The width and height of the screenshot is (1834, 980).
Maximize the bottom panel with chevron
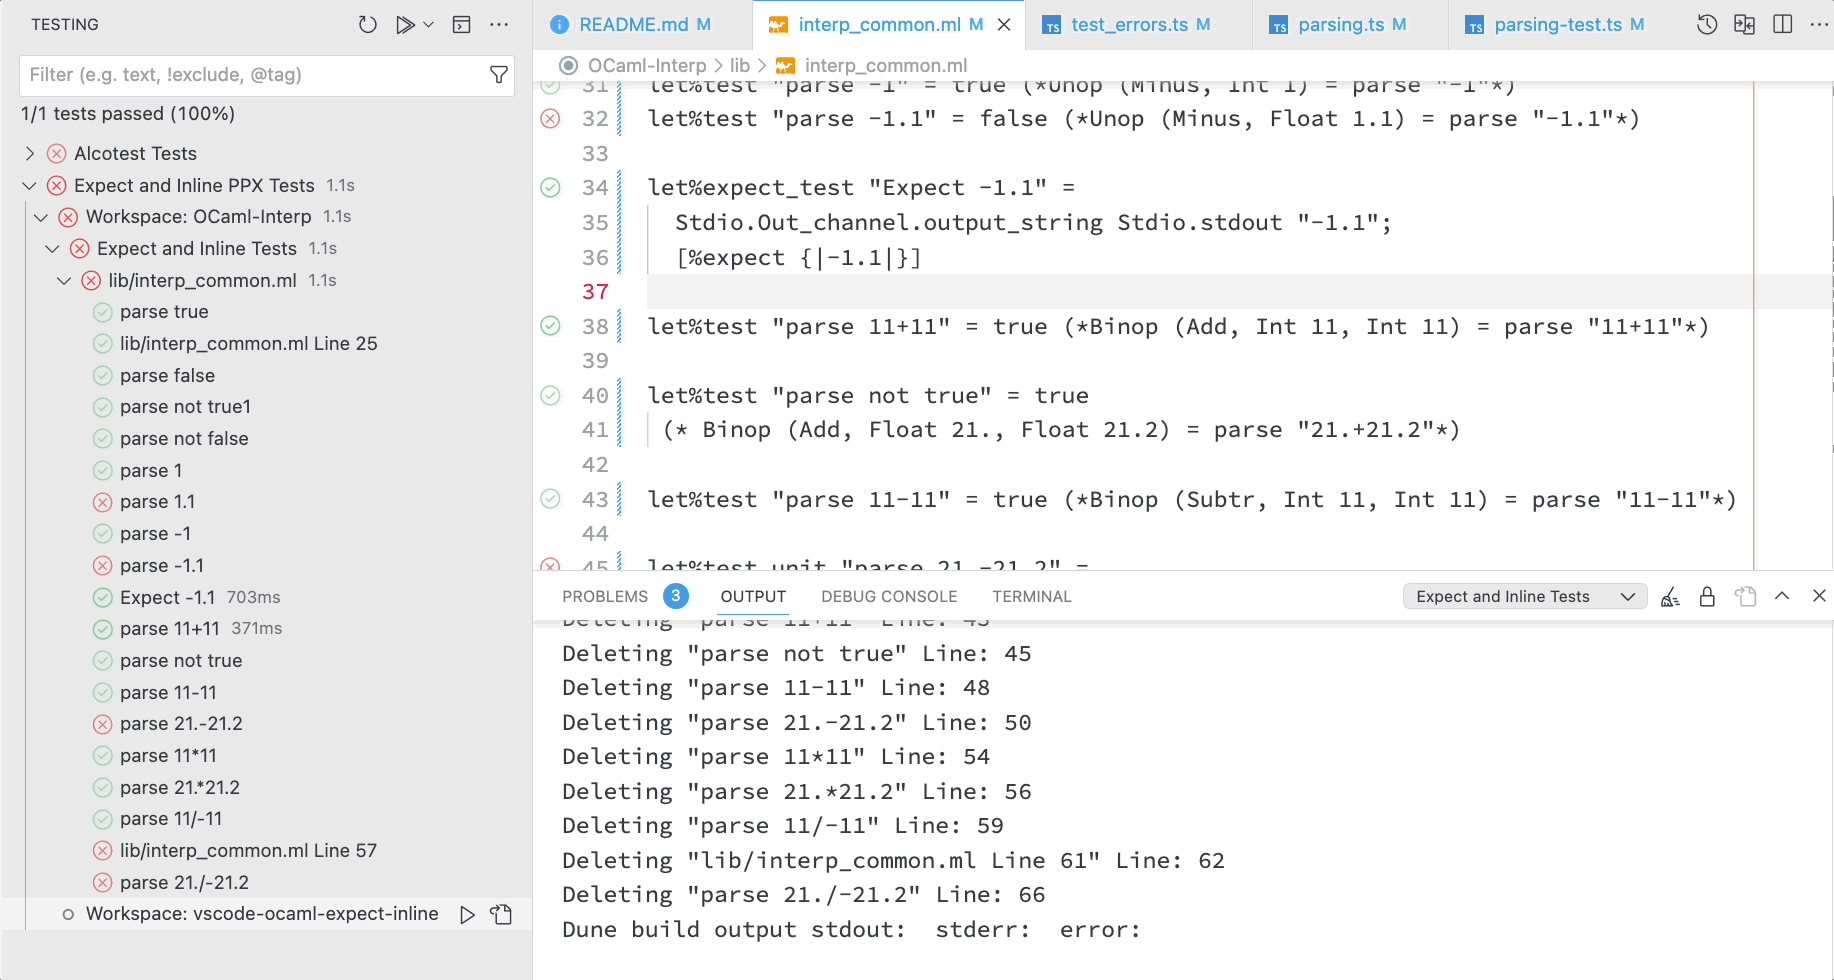click(x=1781, y=596)
